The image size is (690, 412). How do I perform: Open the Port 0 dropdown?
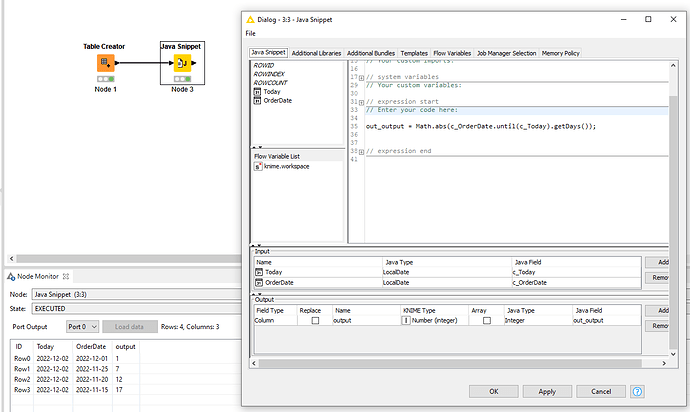coord(82,327)
